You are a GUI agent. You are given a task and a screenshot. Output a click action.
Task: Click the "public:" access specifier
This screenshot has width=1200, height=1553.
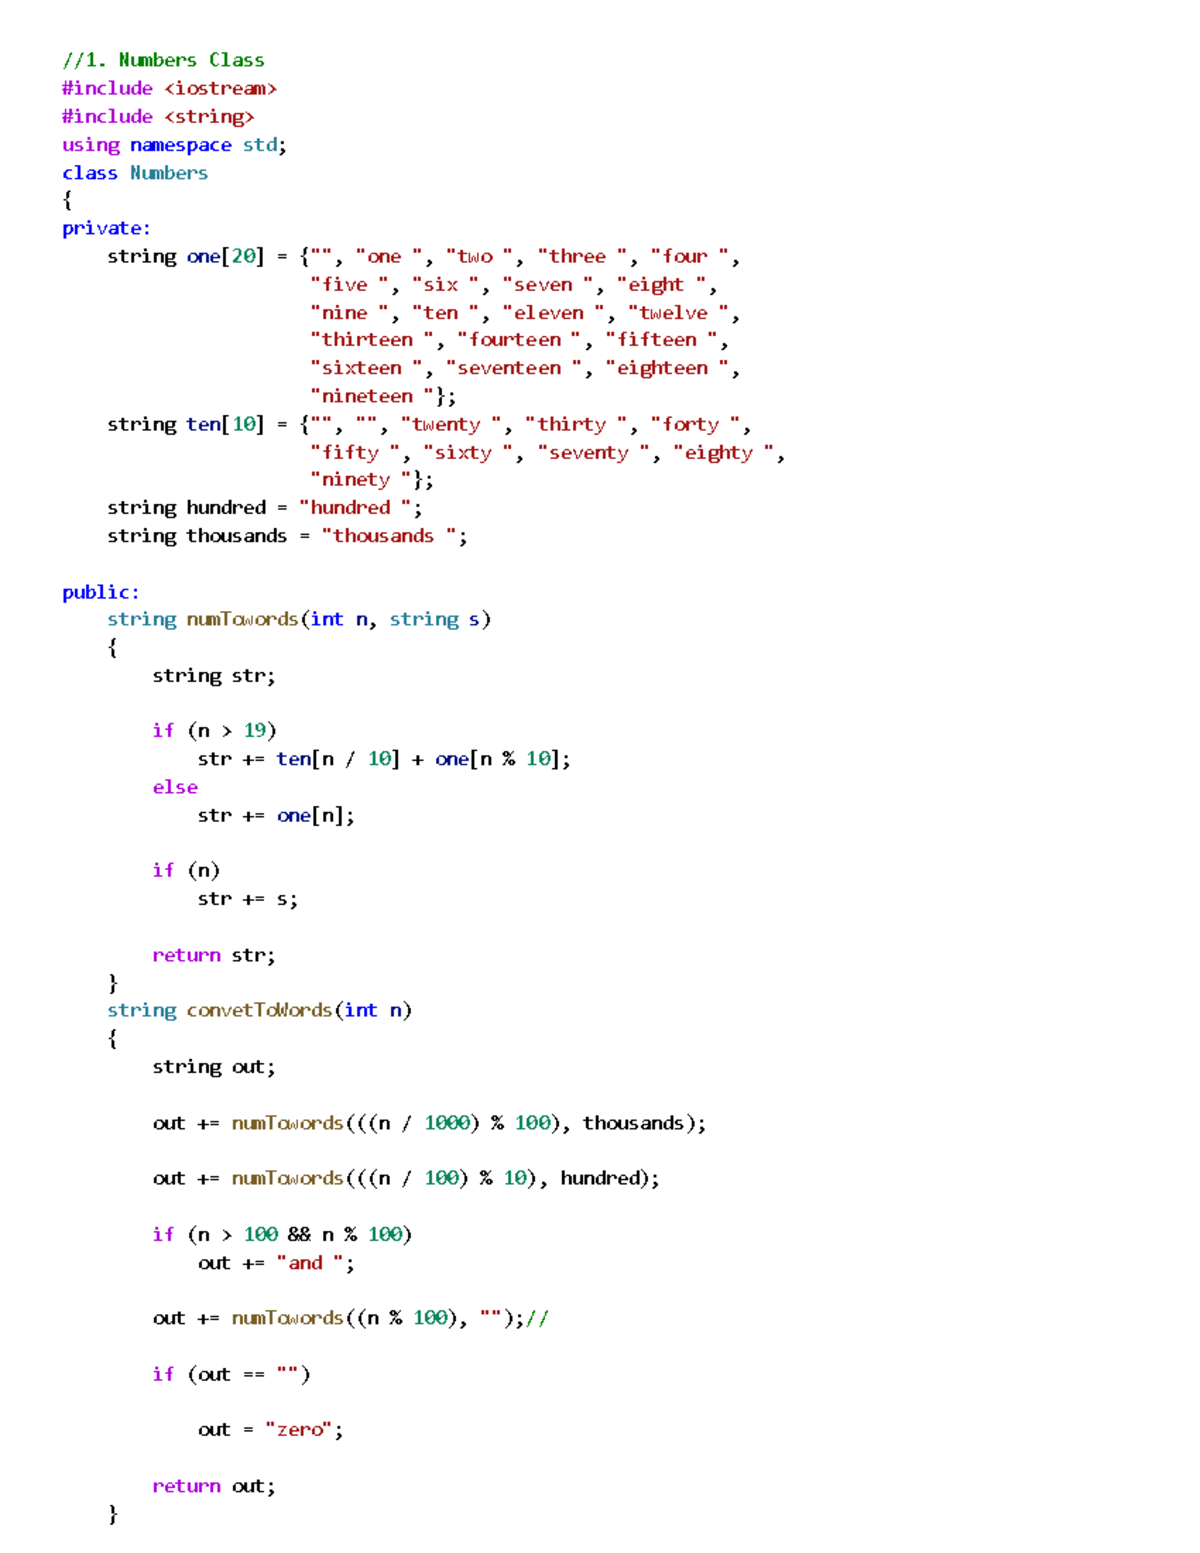(x=100, y=592)
